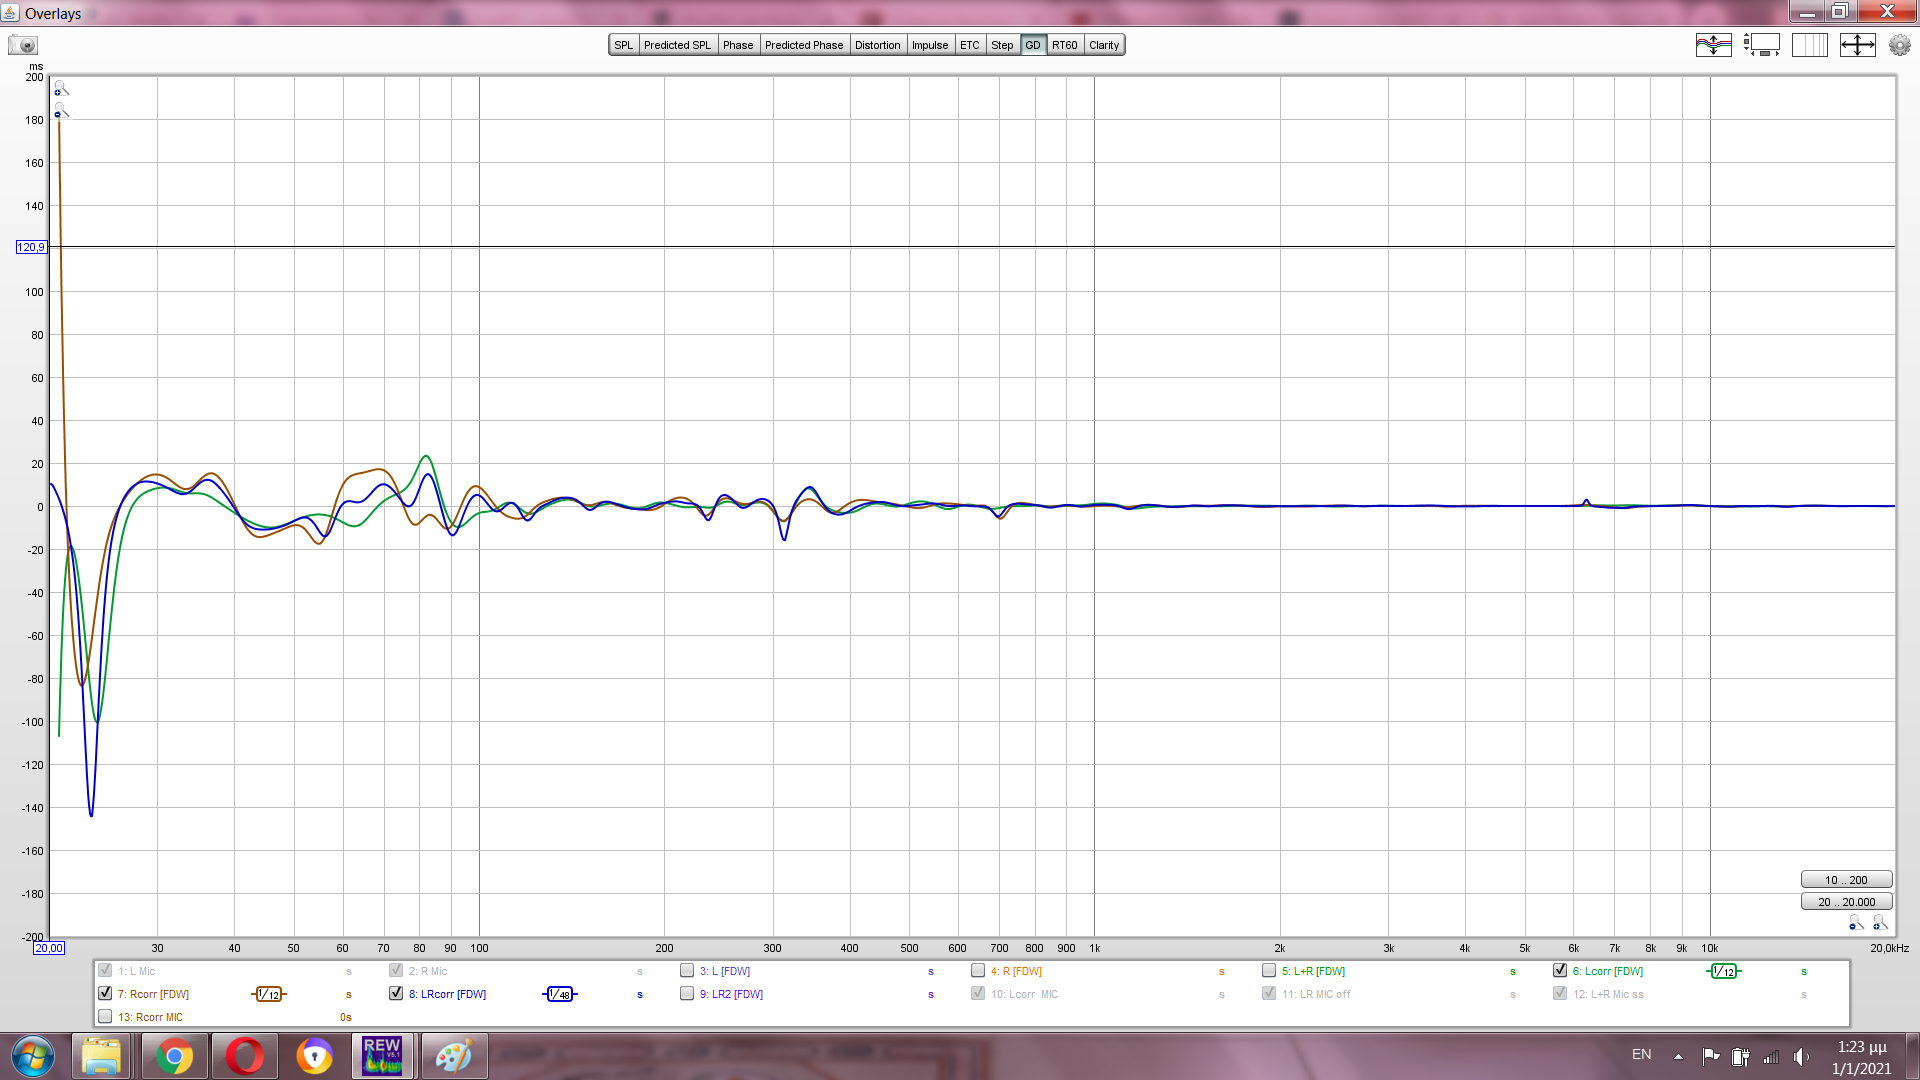This screenshot has height=1080, width=1920.
Task: Open graph controls gear icon
Action: pyautogui.click(x=1899, y=45)
